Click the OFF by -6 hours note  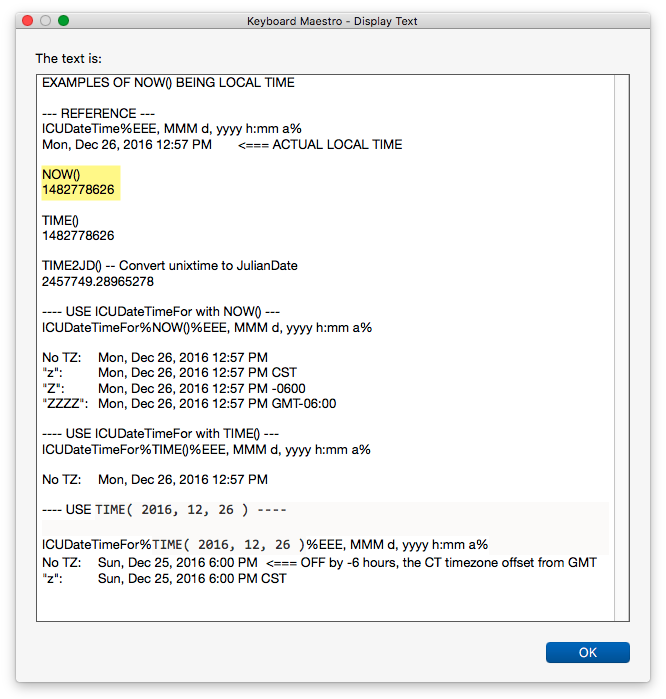click(x=431, y=563)
